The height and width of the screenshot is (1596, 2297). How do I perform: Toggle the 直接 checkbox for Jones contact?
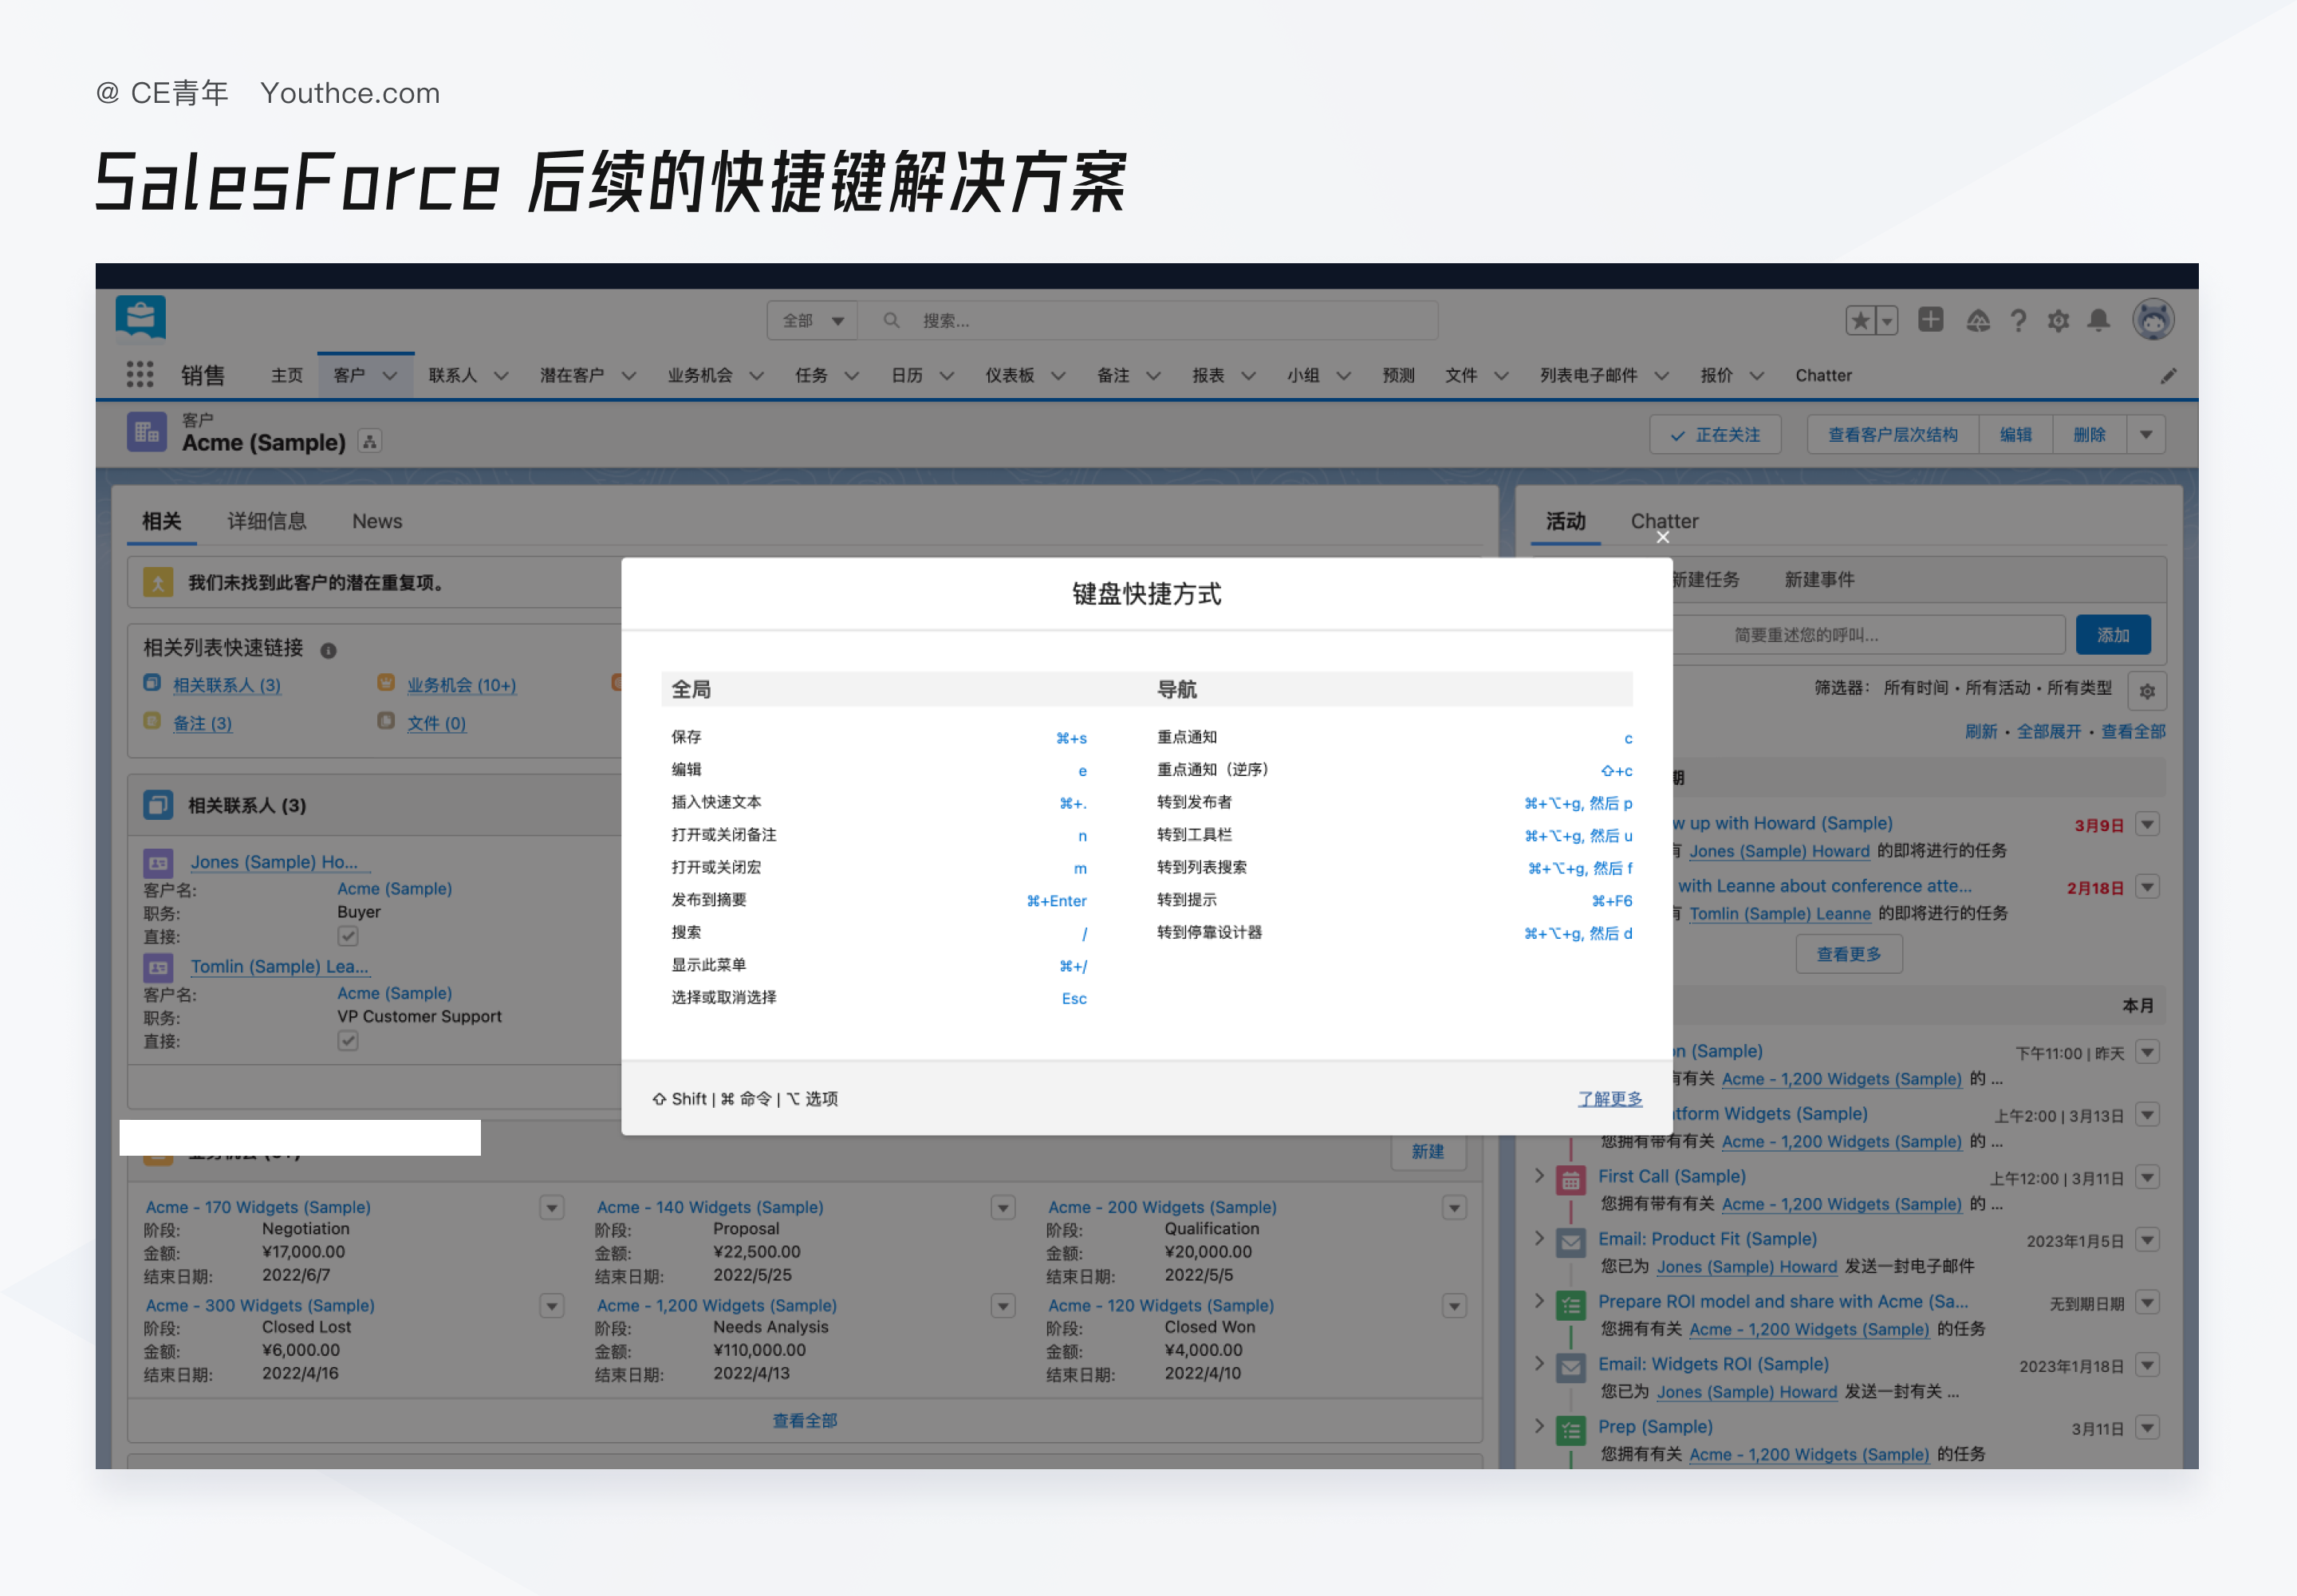tap(348, 936)
